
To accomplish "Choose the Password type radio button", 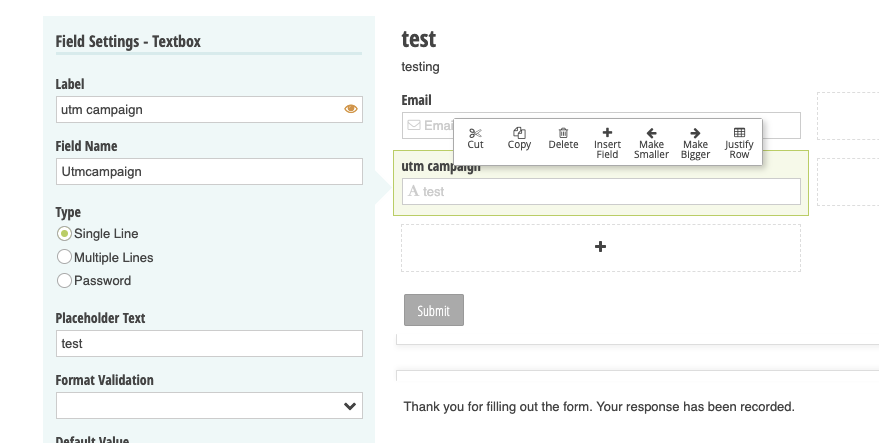I will pyautogui.click(x=65, y=281).
